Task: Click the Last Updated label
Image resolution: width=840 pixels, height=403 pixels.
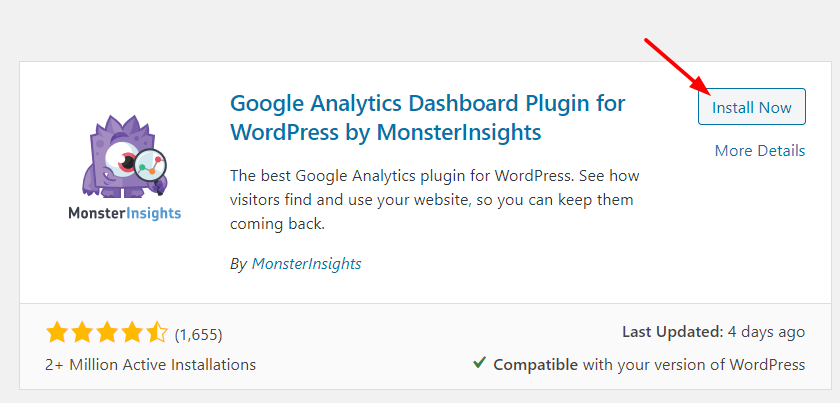Action: (673, 332)
